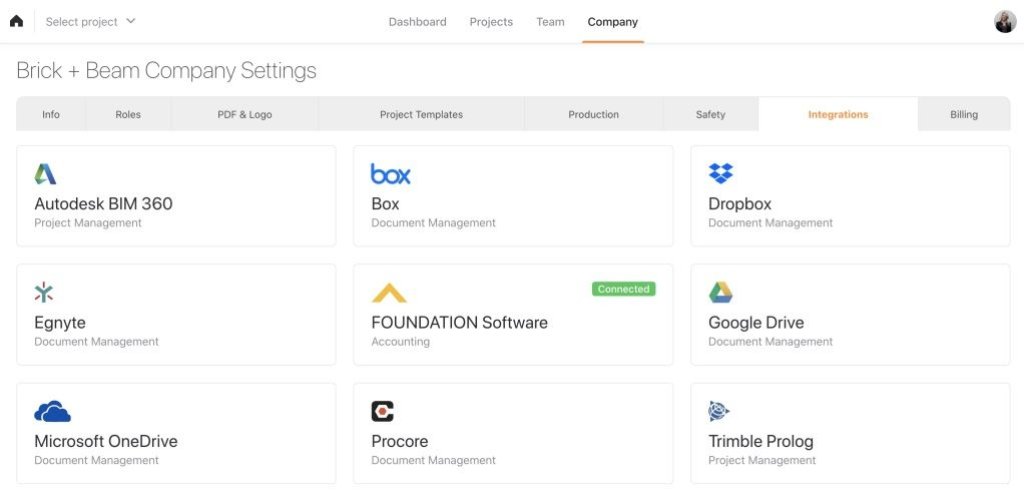Click the green Connected badge
Viewport: 1024px width, 501px height.
(624, 289)
